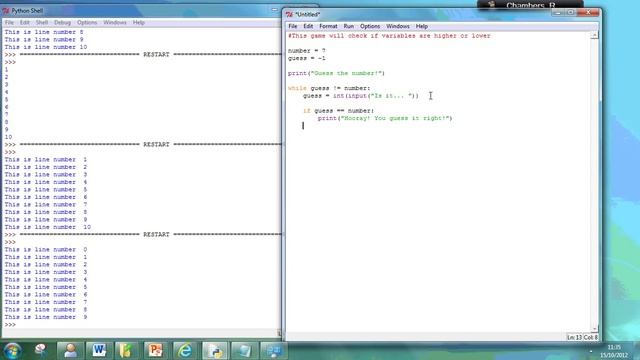The width and height of the screenshot is (640, 360).
Task: Click 'This is line number 0' in shell
Action: (46, 250)
